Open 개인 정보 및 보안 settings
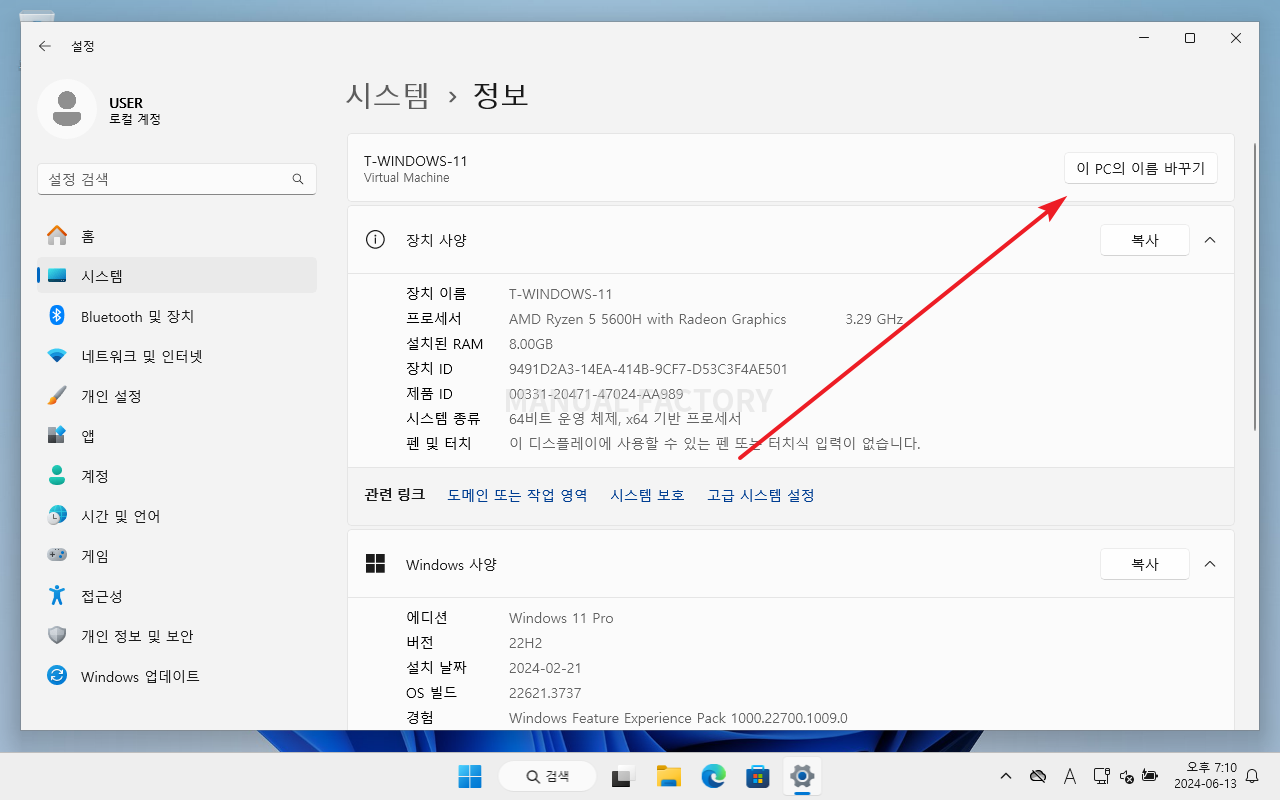 point(177,636)
